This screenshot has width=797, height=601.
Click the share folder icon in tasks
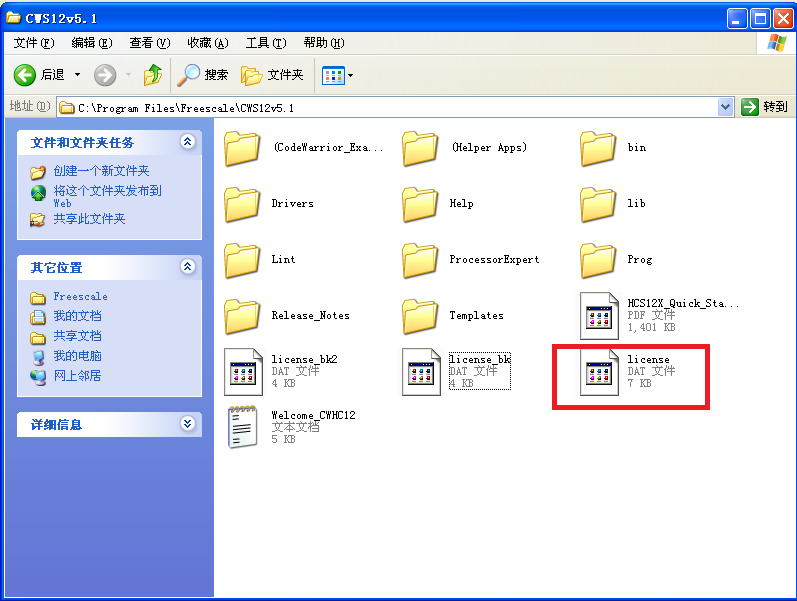(x=37, y=220)
